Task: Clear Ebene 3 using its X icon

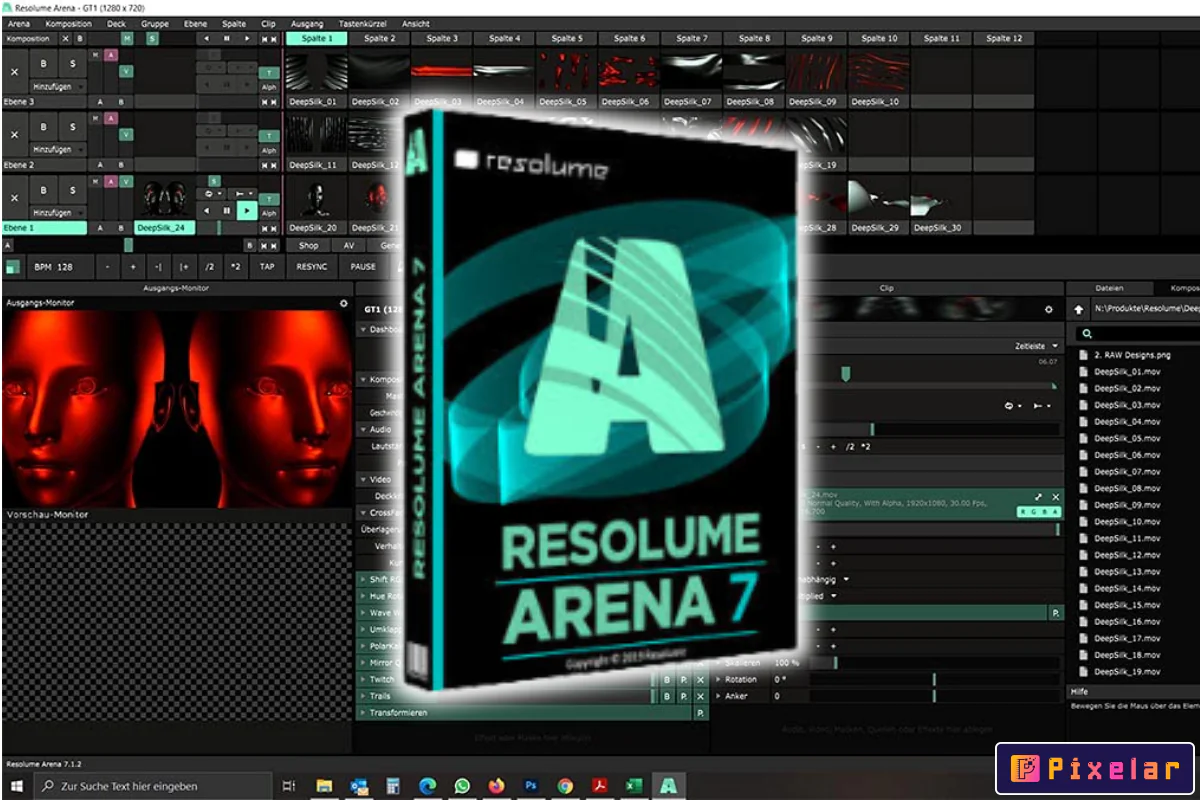Action: 14,72
